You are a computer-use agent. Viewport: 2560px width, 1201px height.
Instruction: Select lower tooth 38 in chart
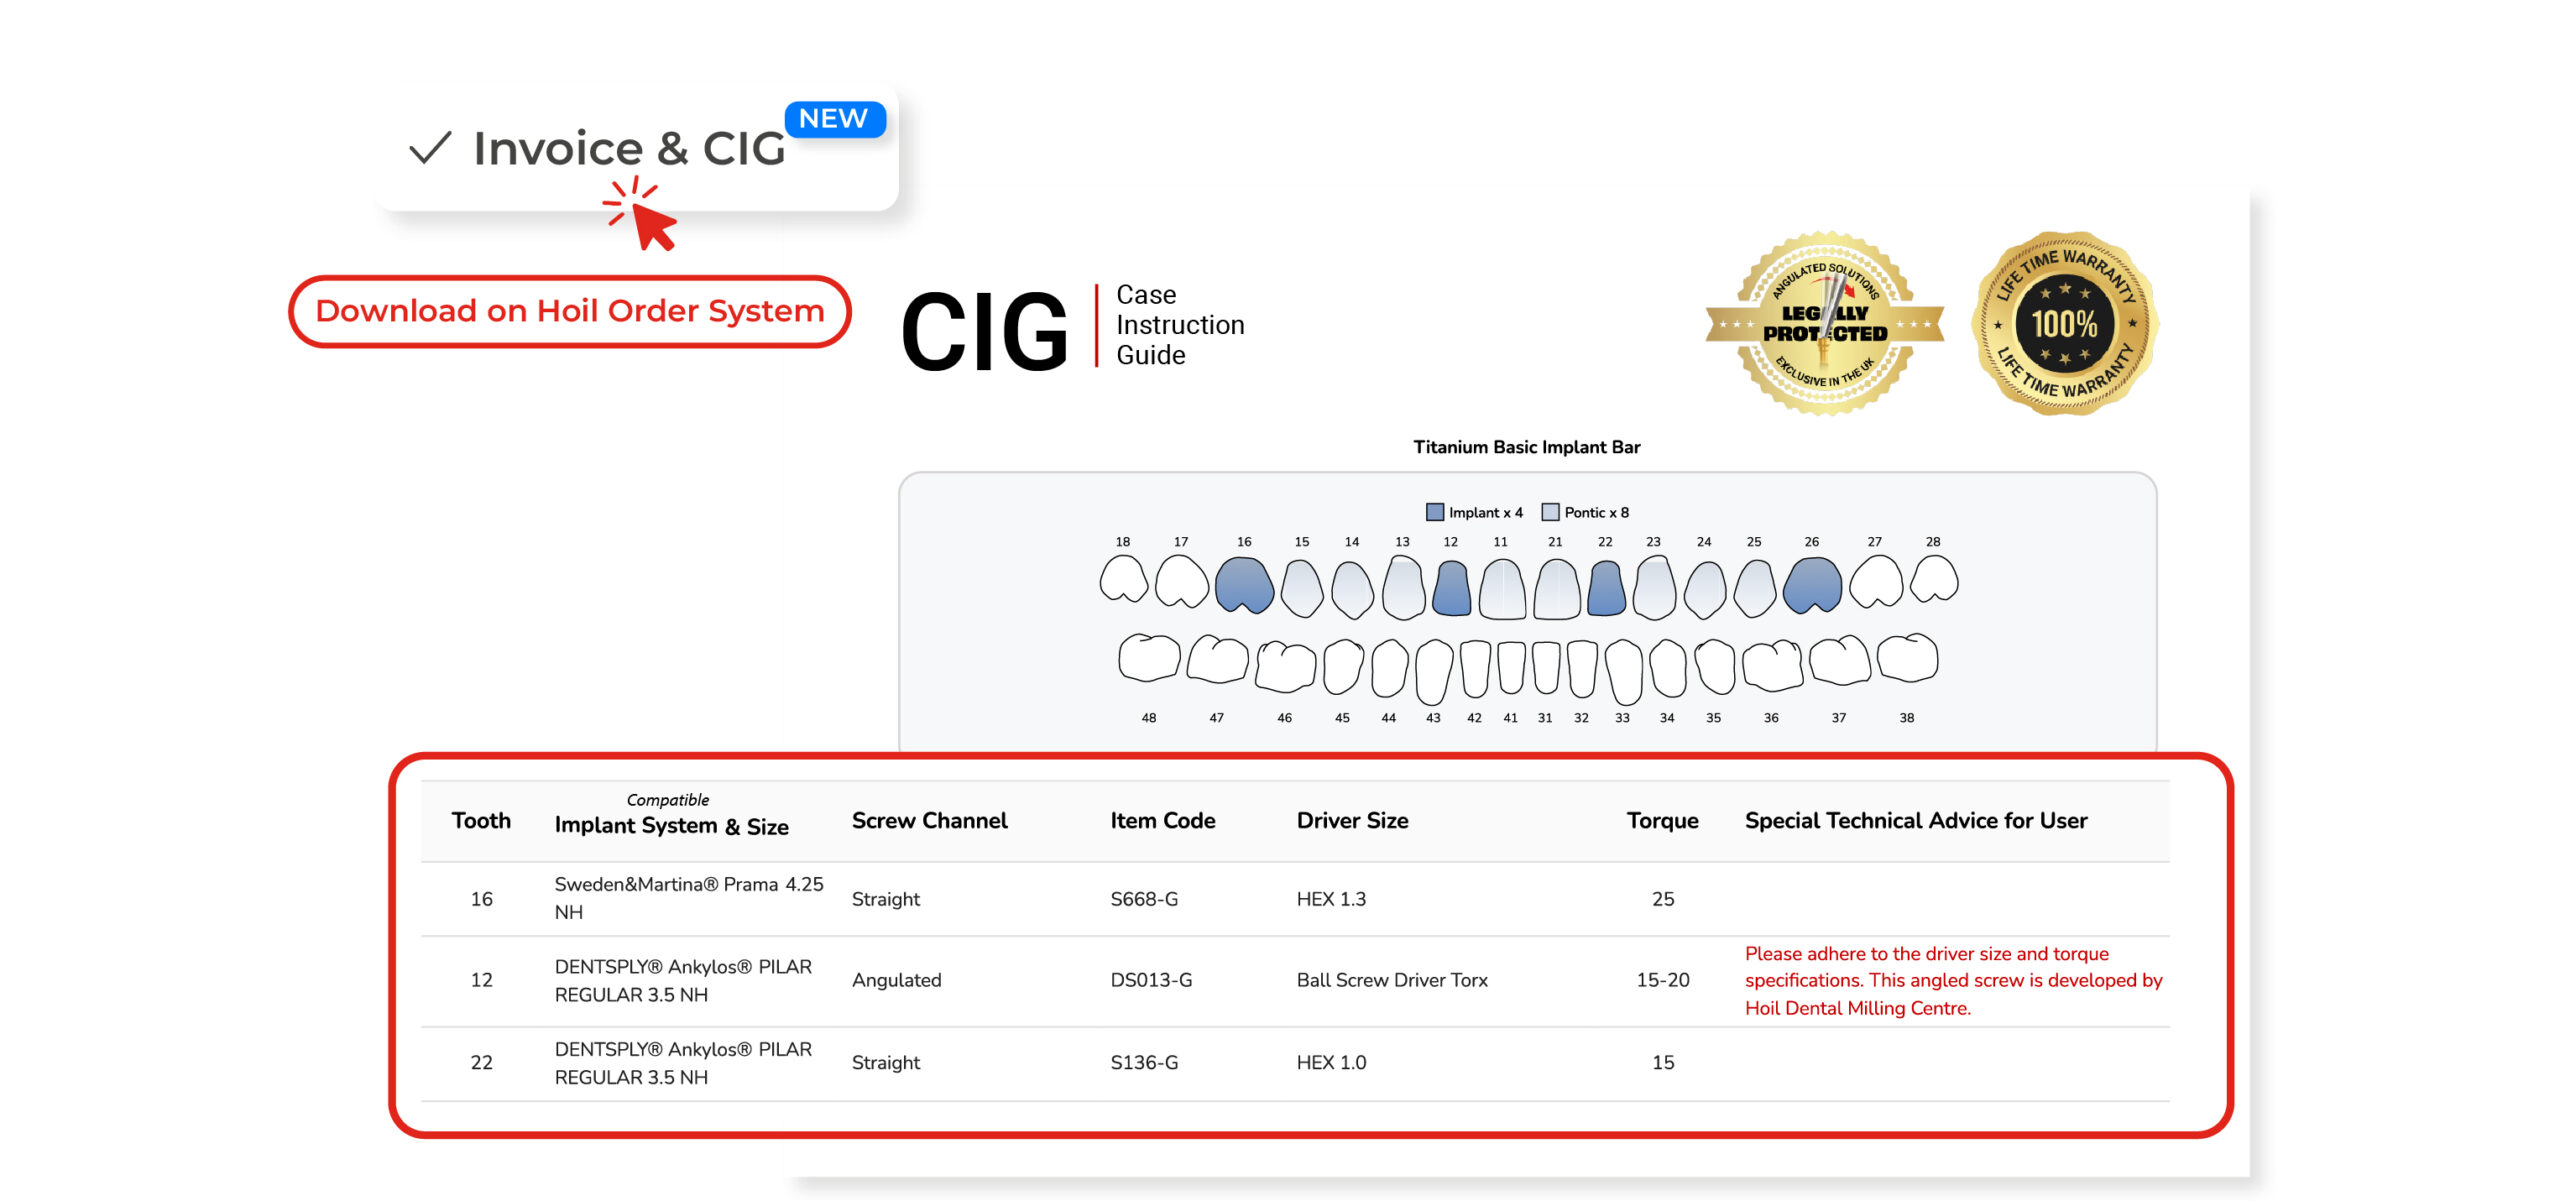click(1907, 658)
